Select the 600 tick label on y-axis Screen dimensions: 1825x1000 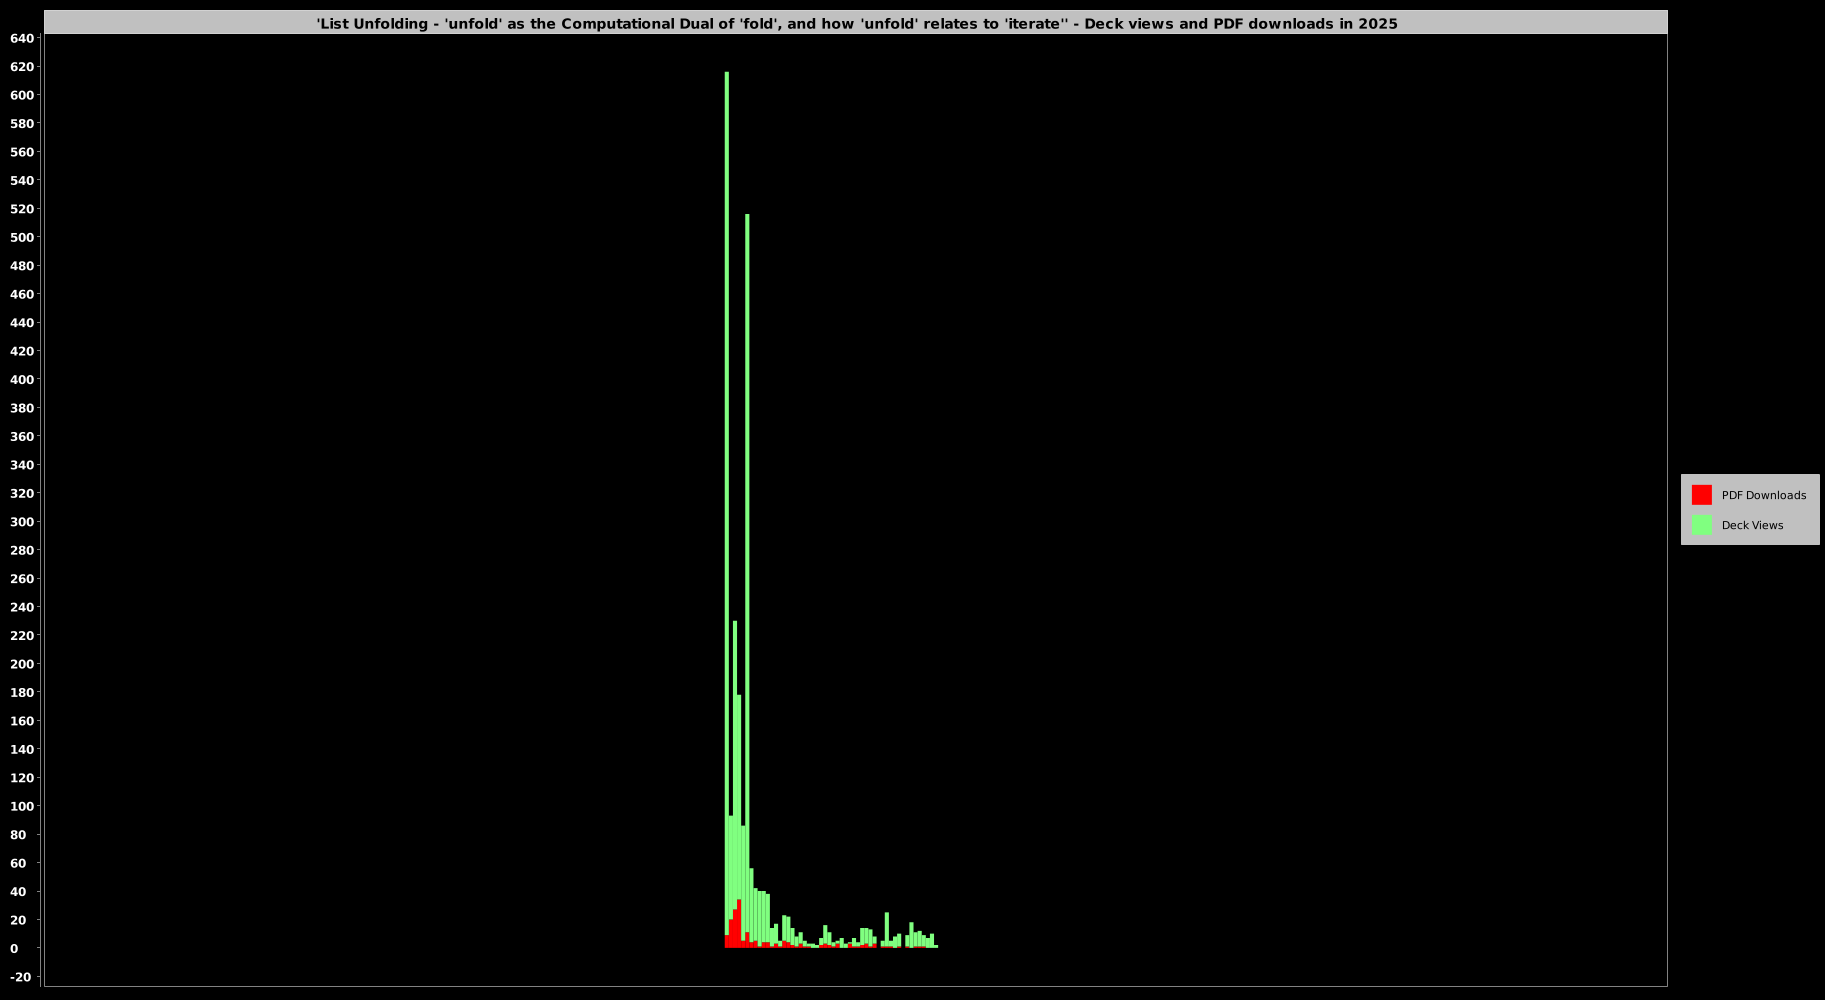coord(22,96)
